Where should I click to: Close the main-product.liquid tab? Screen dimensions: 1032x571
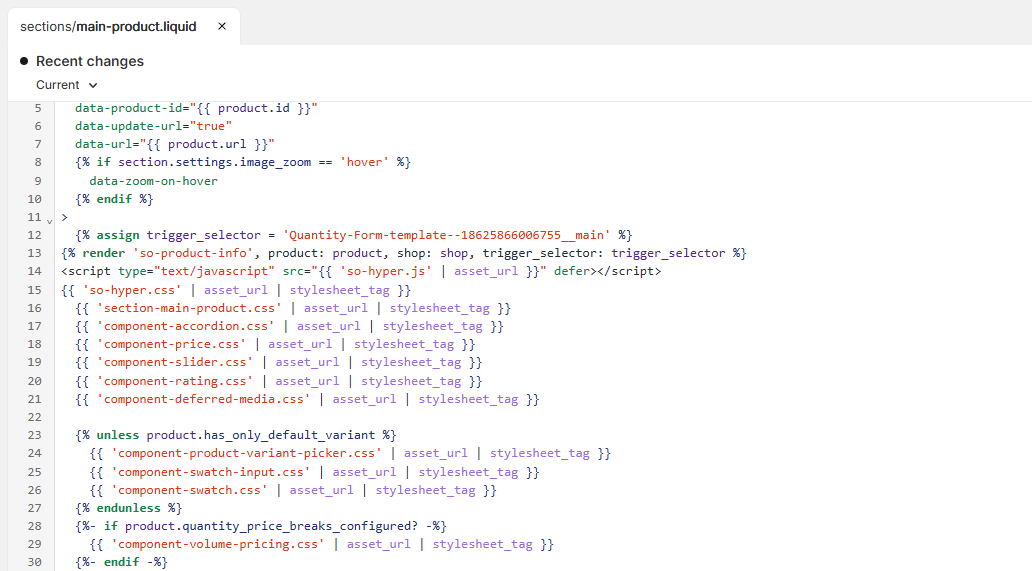click(222, 26)
